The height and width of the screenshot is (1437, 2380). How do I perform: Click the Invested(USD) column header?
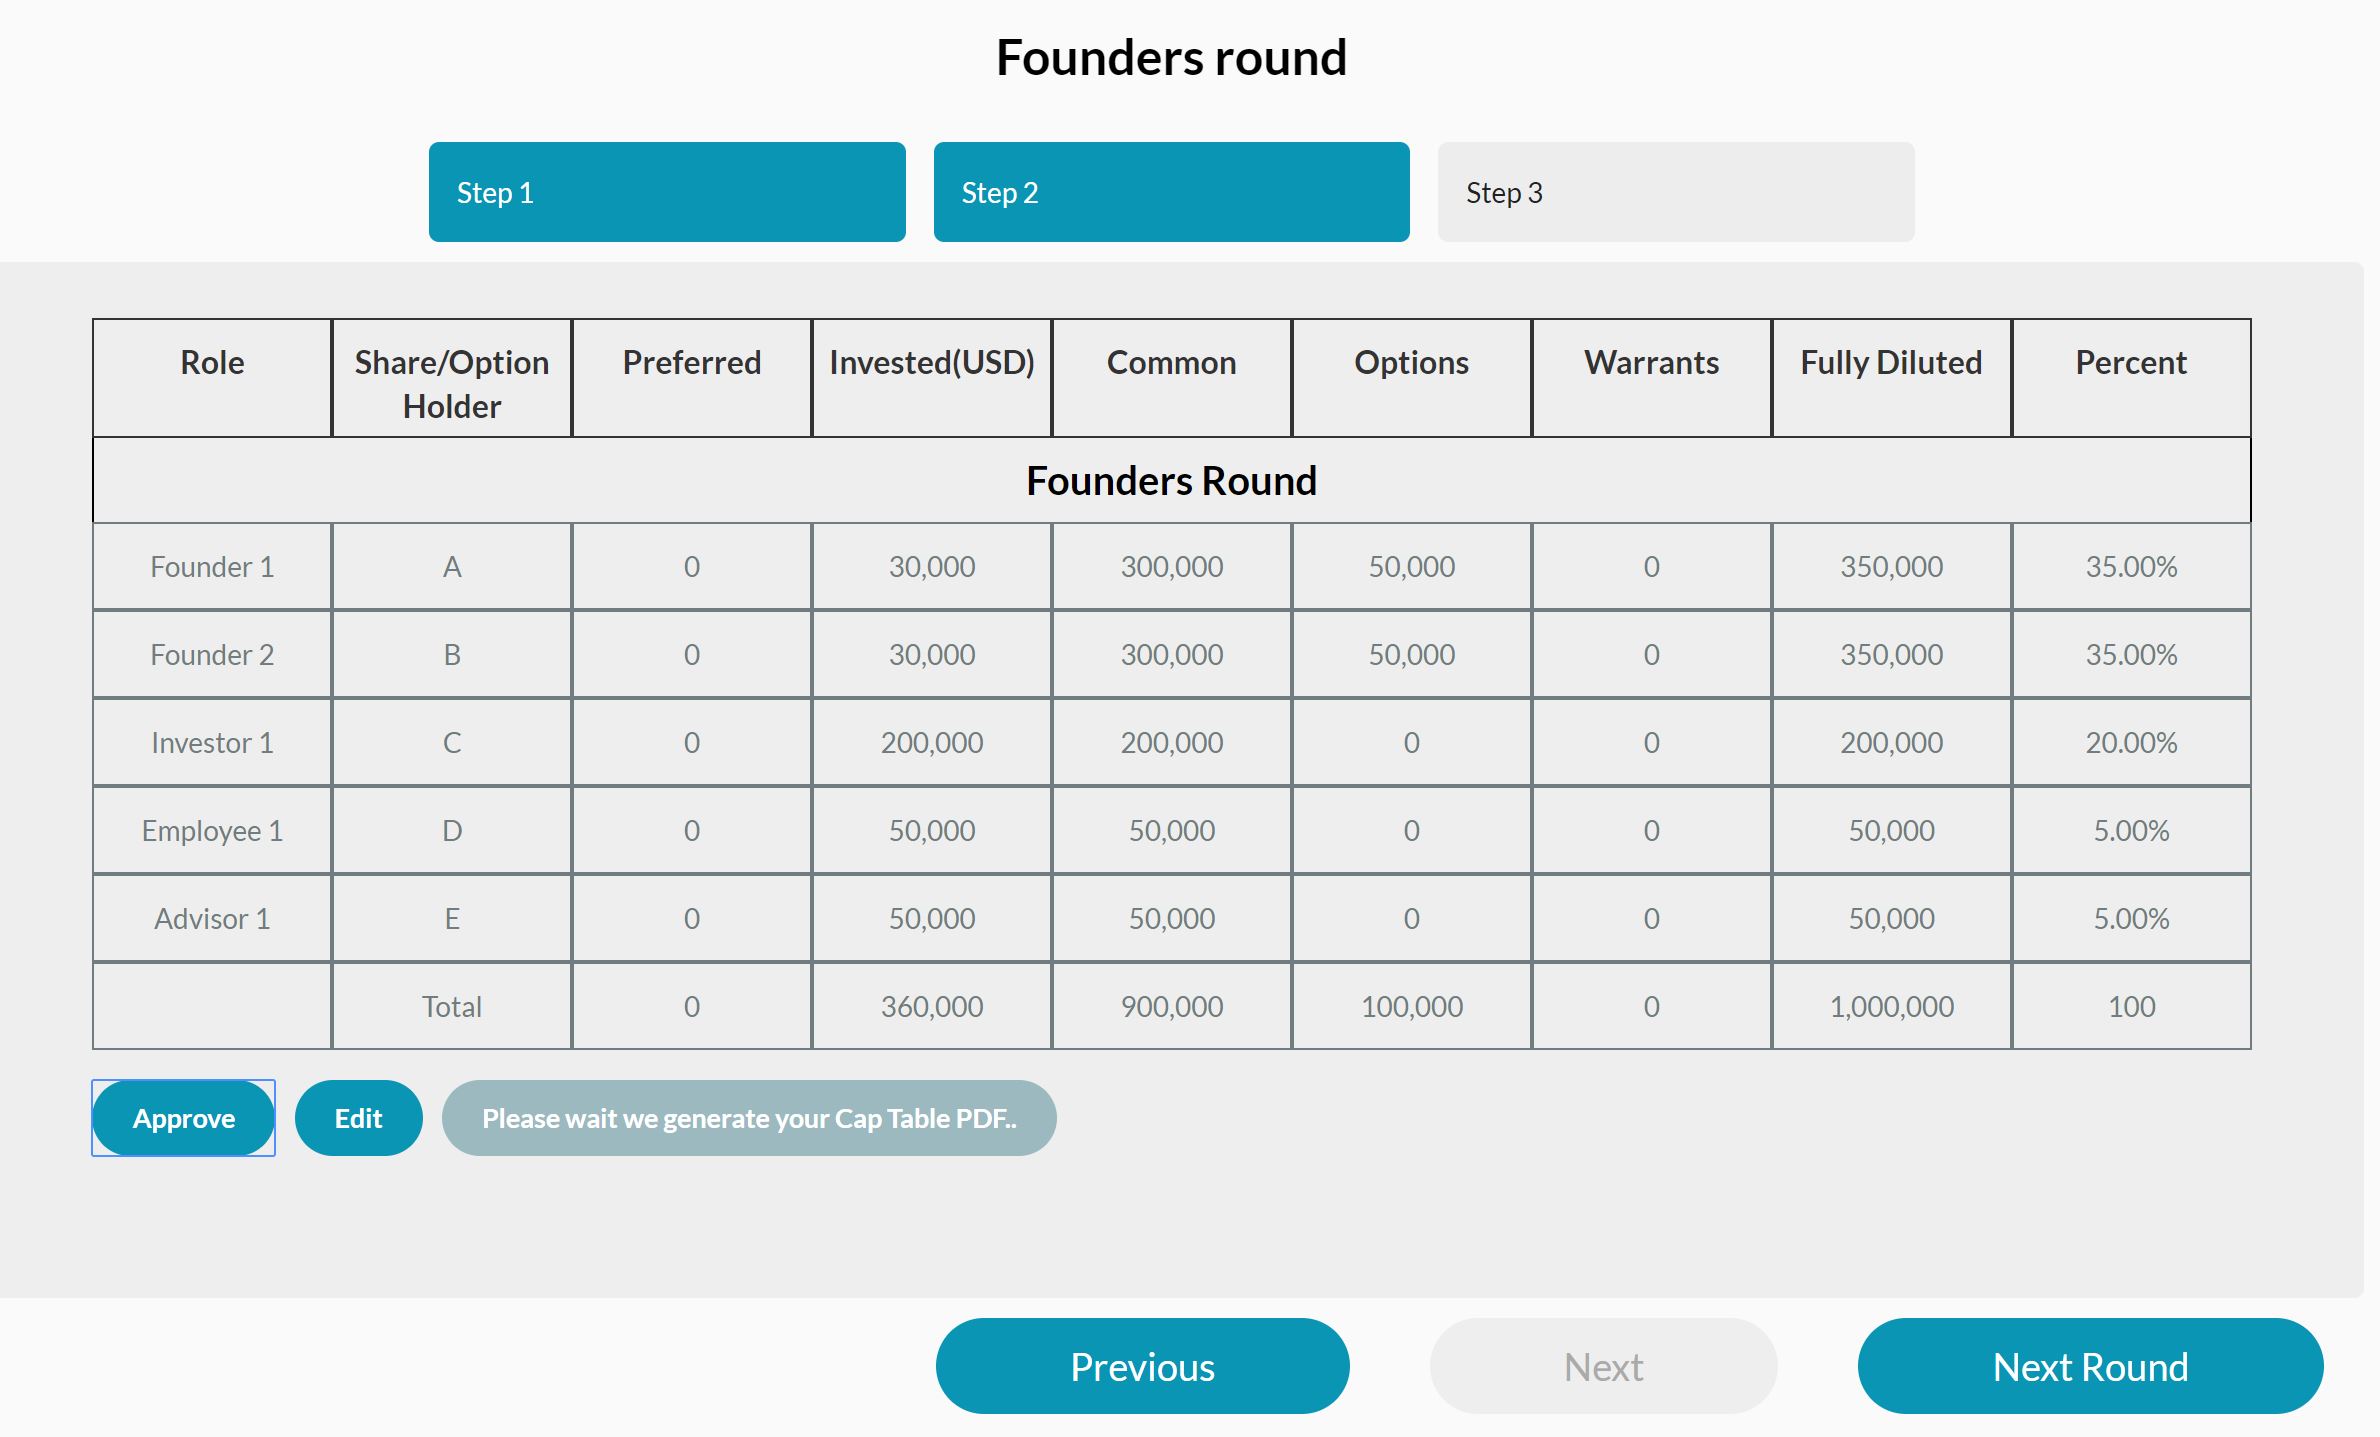point(931,363)
